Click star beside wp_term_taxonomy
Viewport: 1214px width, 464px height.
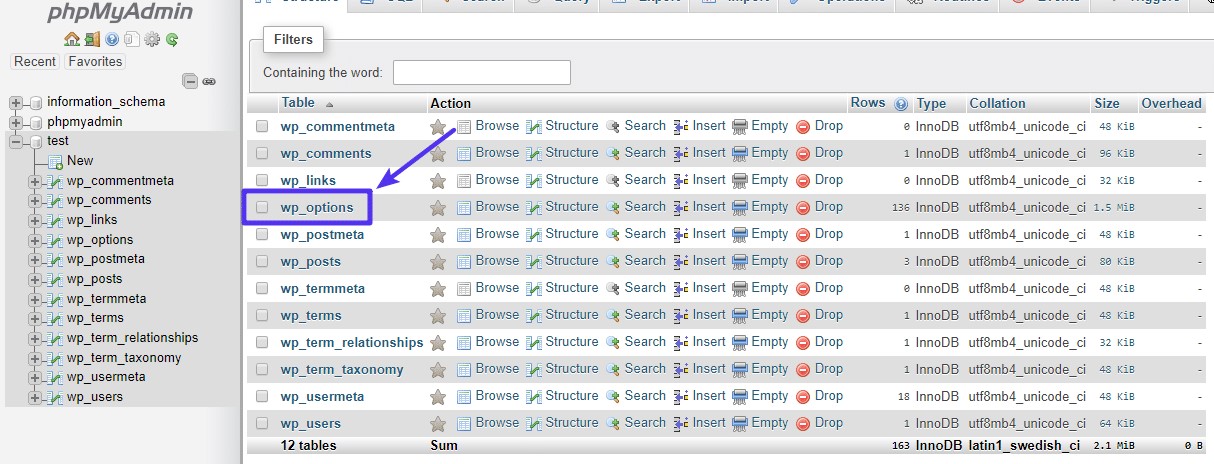pos(437,370)
